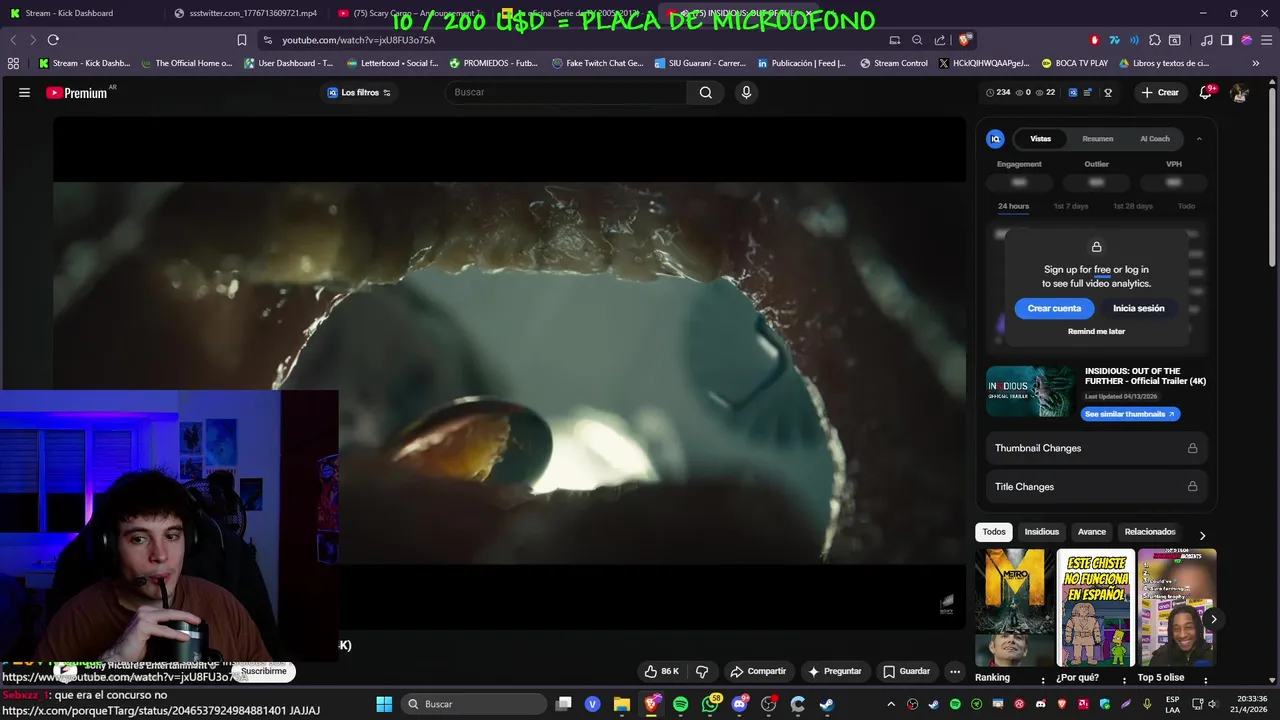Click the Suscribirme subscribe button
Image resolution: width=1280 pixels, height=720 pixels.
tap(264, 671)
